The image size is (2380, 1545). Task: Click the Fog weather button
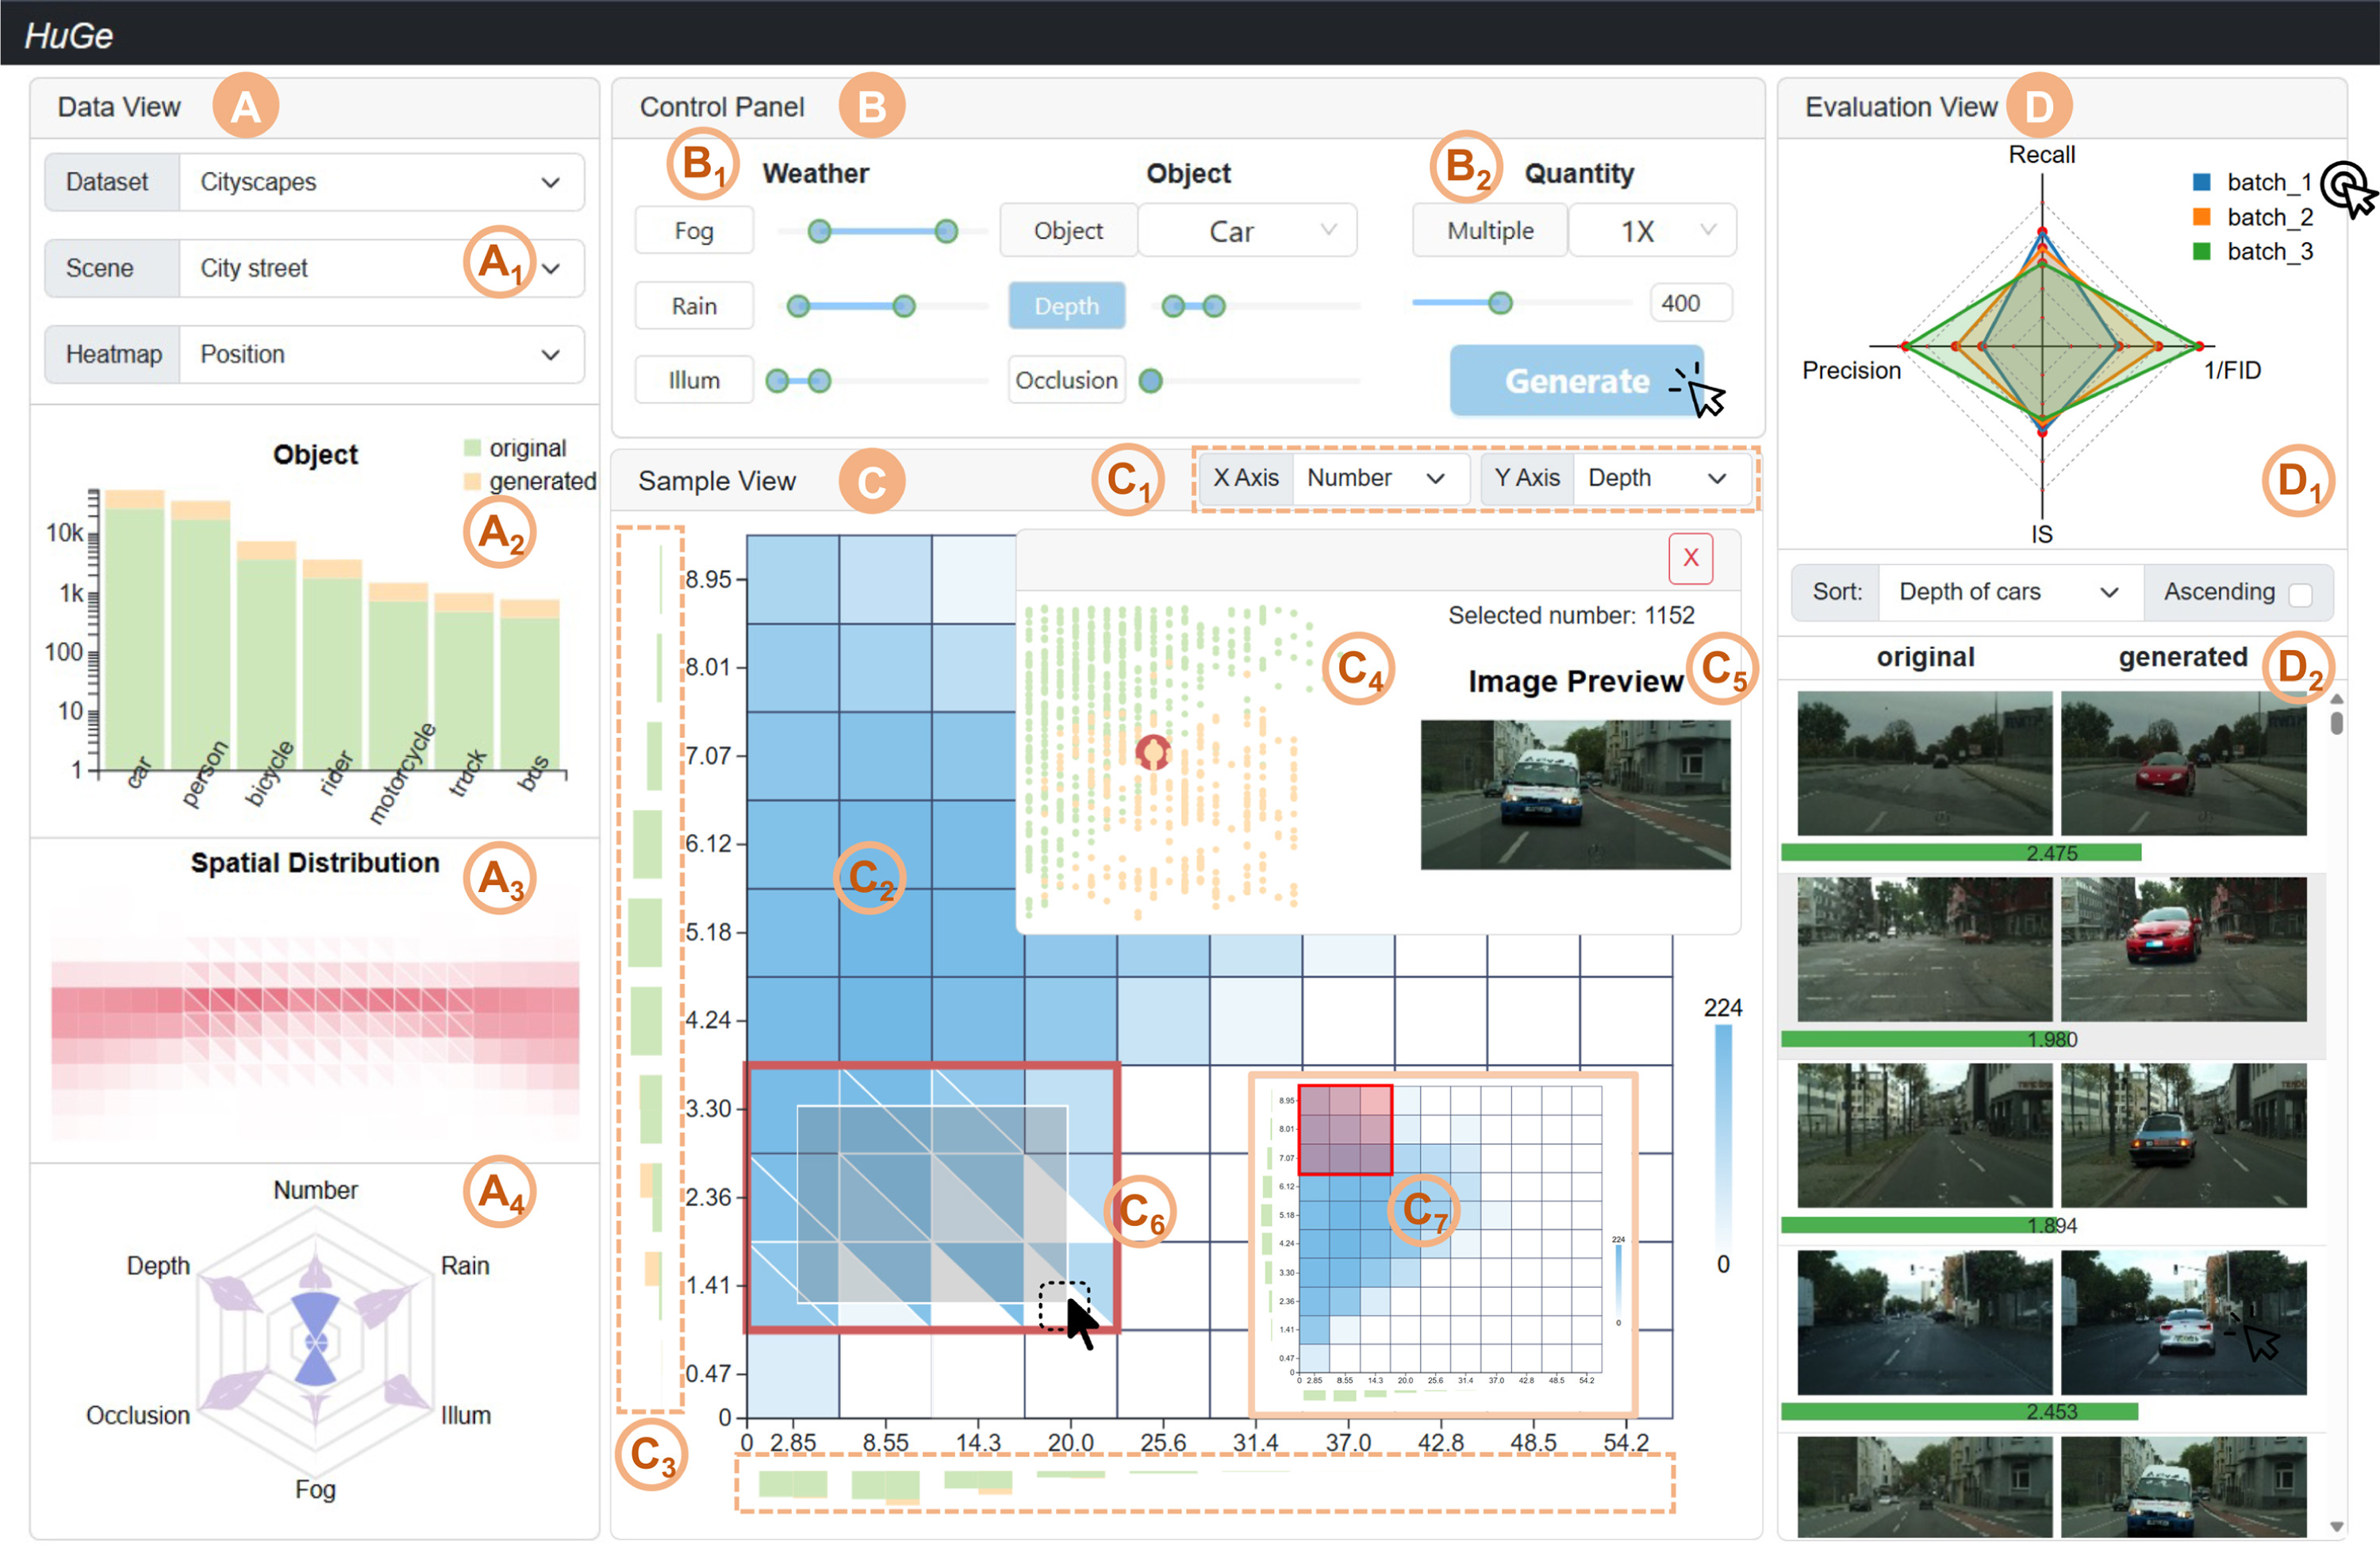pyautogui.click(x=693, y=231)
